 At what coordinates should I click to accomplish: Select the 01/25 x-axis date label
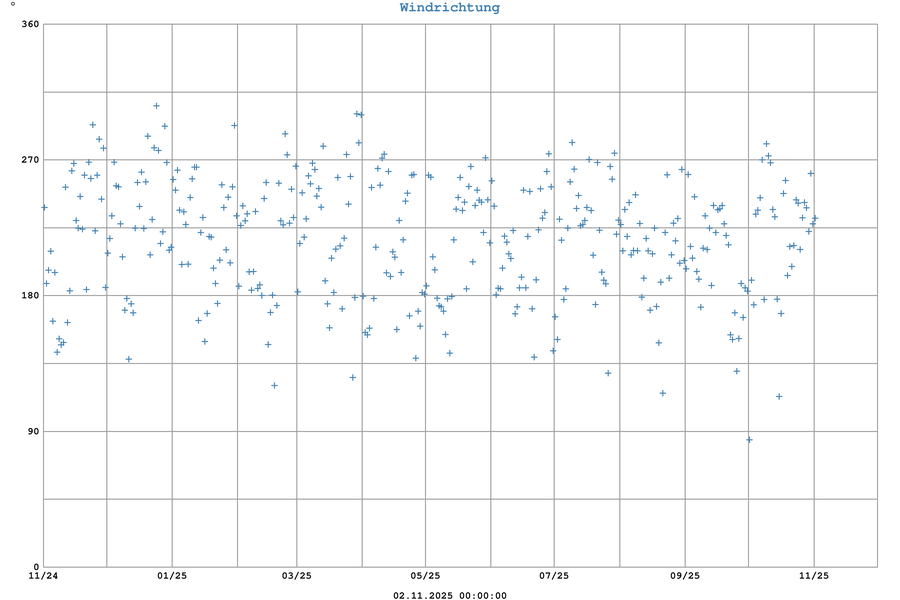tap(172, 575)
